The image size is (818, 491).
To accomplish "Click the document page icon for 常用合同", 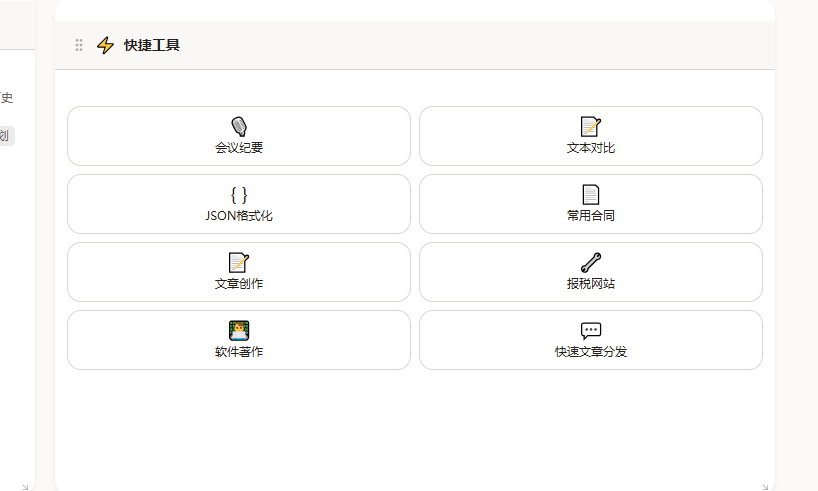I will pos(591,194).
